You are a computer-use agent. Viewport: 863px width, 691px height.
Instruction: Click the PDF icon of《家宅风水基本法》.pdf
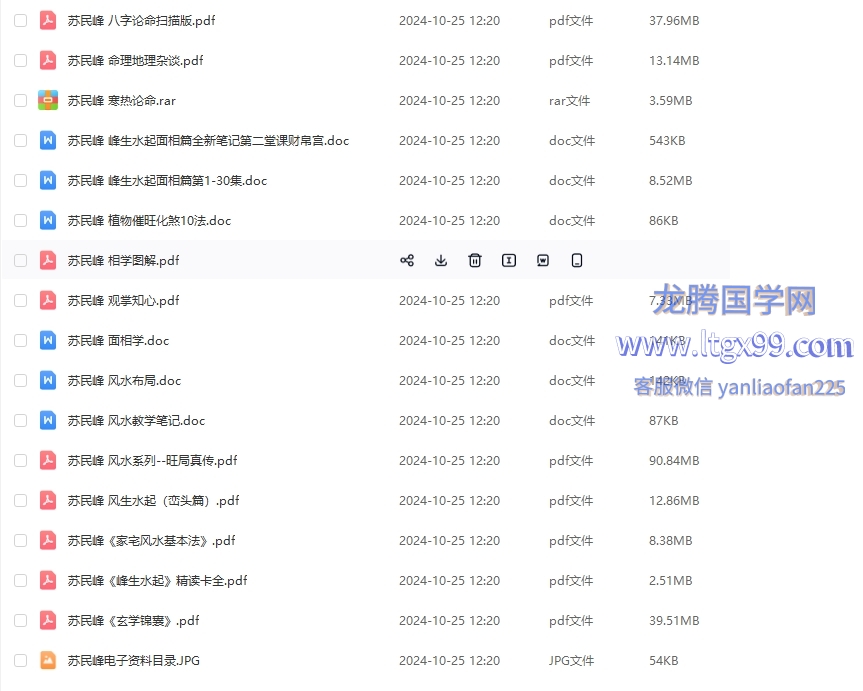tap(48, 541)
